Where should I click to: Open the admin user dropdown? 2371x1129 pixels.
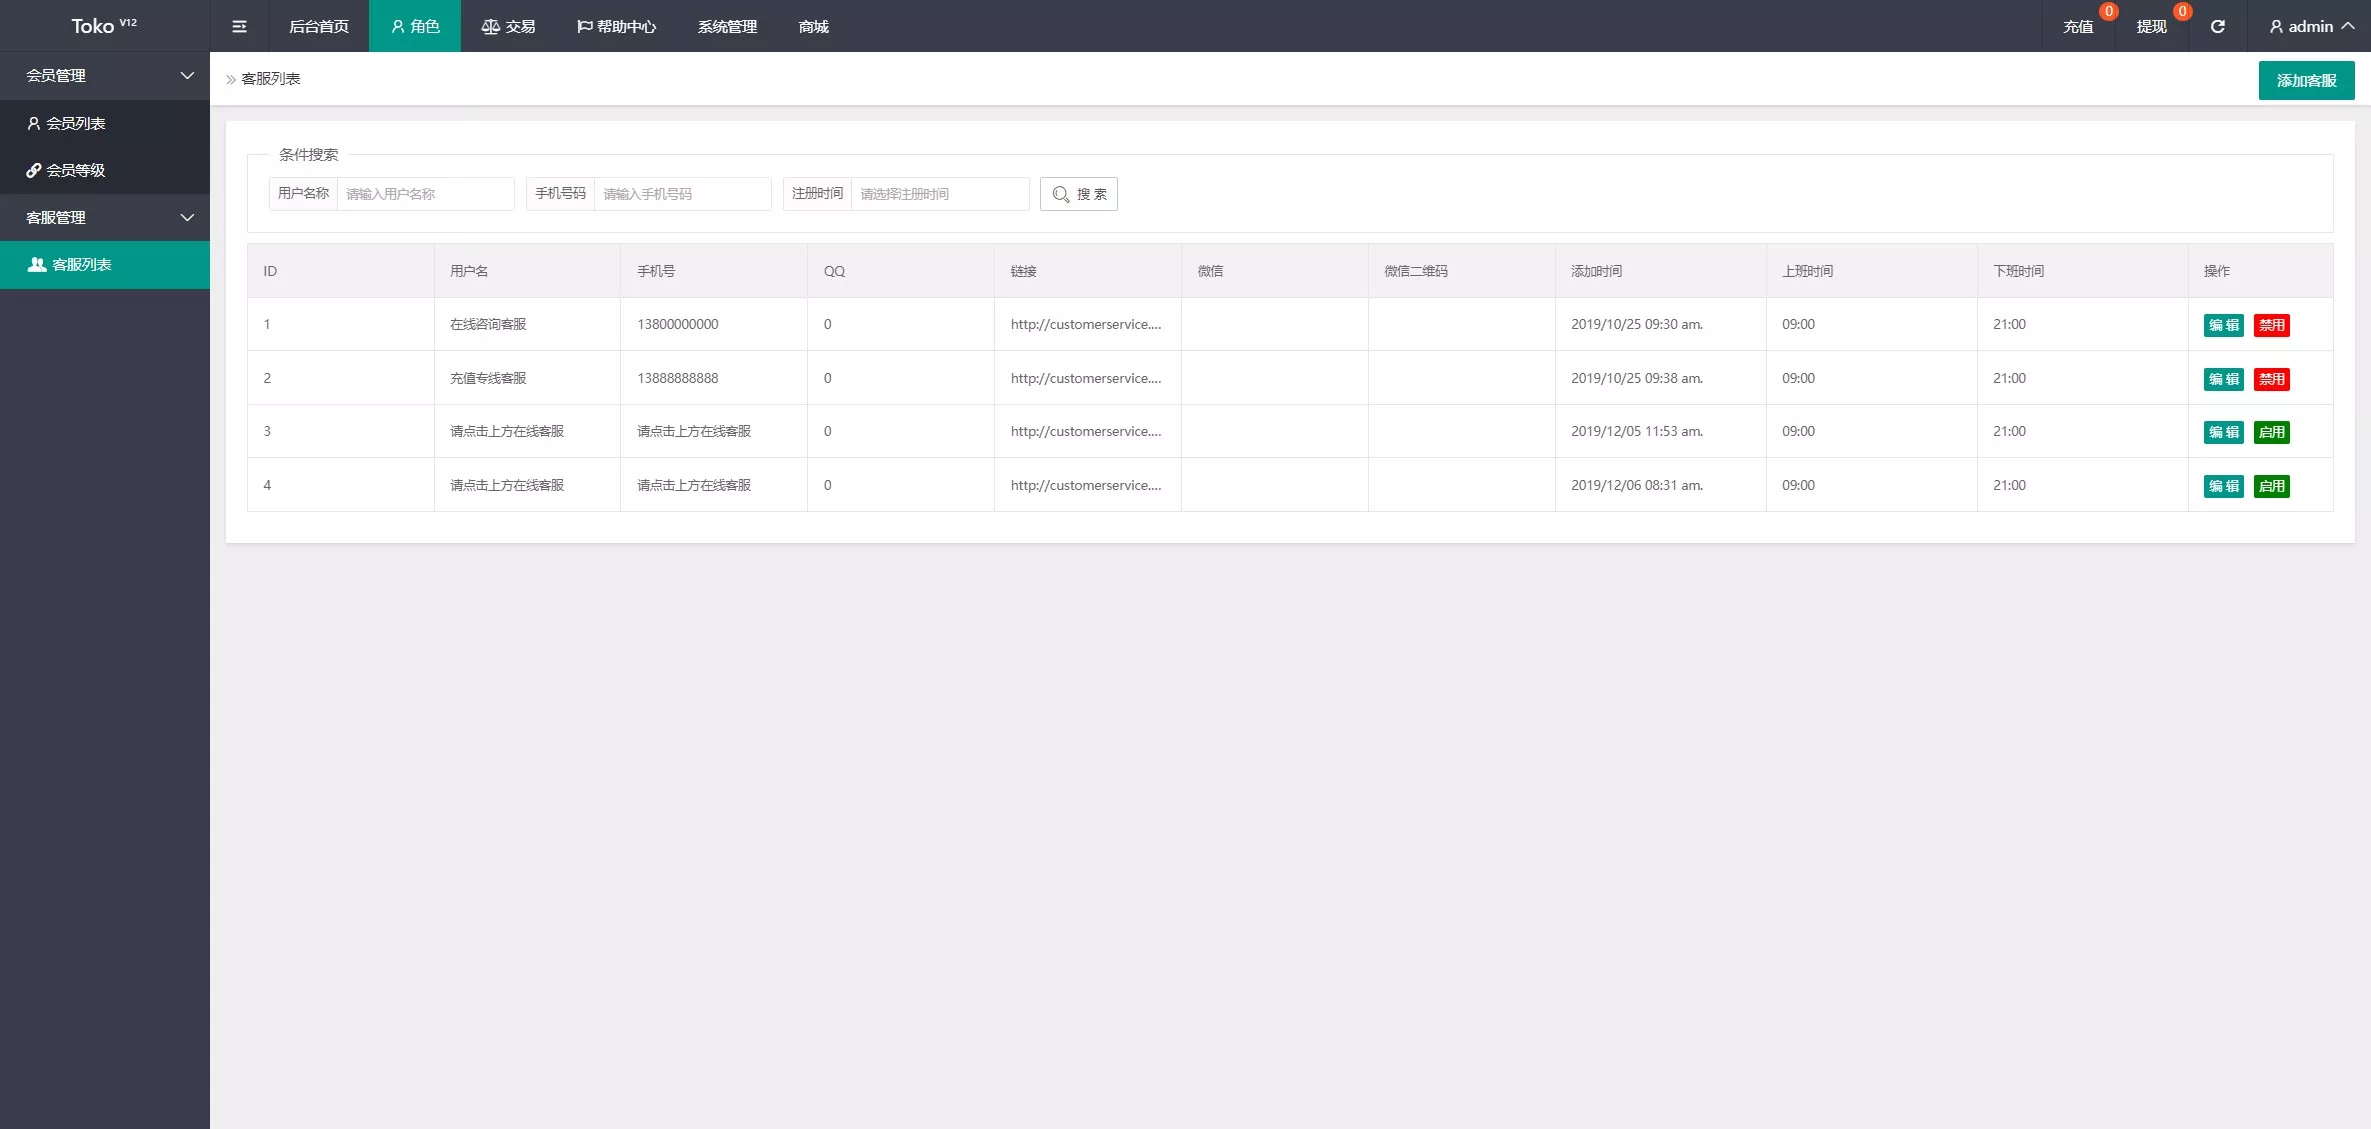tap(2310, 27)
